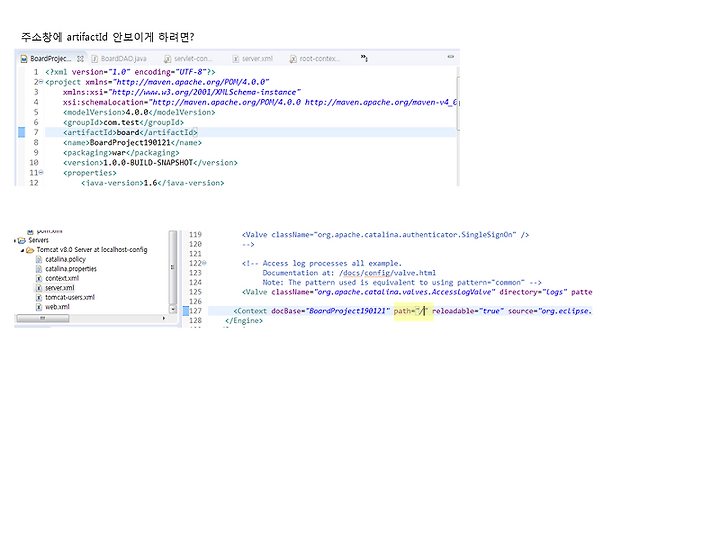720x540 pixels.
Task: Select catalina.properties in the Servers tree
Action: click(71, 269)
